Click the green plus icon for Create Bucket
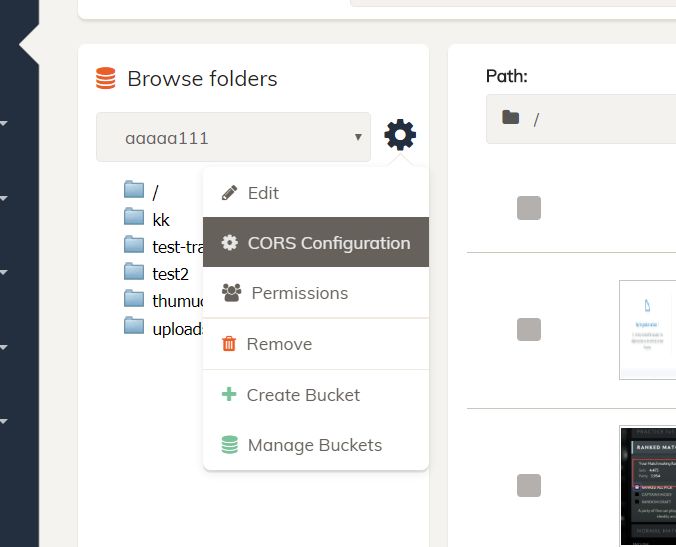676x547 pixels. (229, 395)
